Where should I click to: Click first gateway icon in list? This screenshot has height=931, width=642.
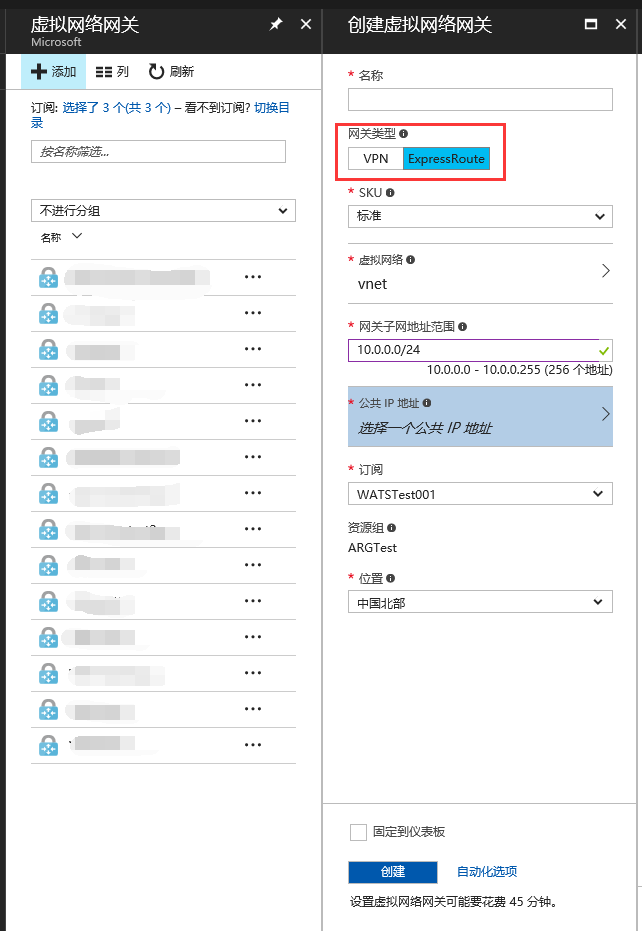pyautogui.click(x=48, y=278)
